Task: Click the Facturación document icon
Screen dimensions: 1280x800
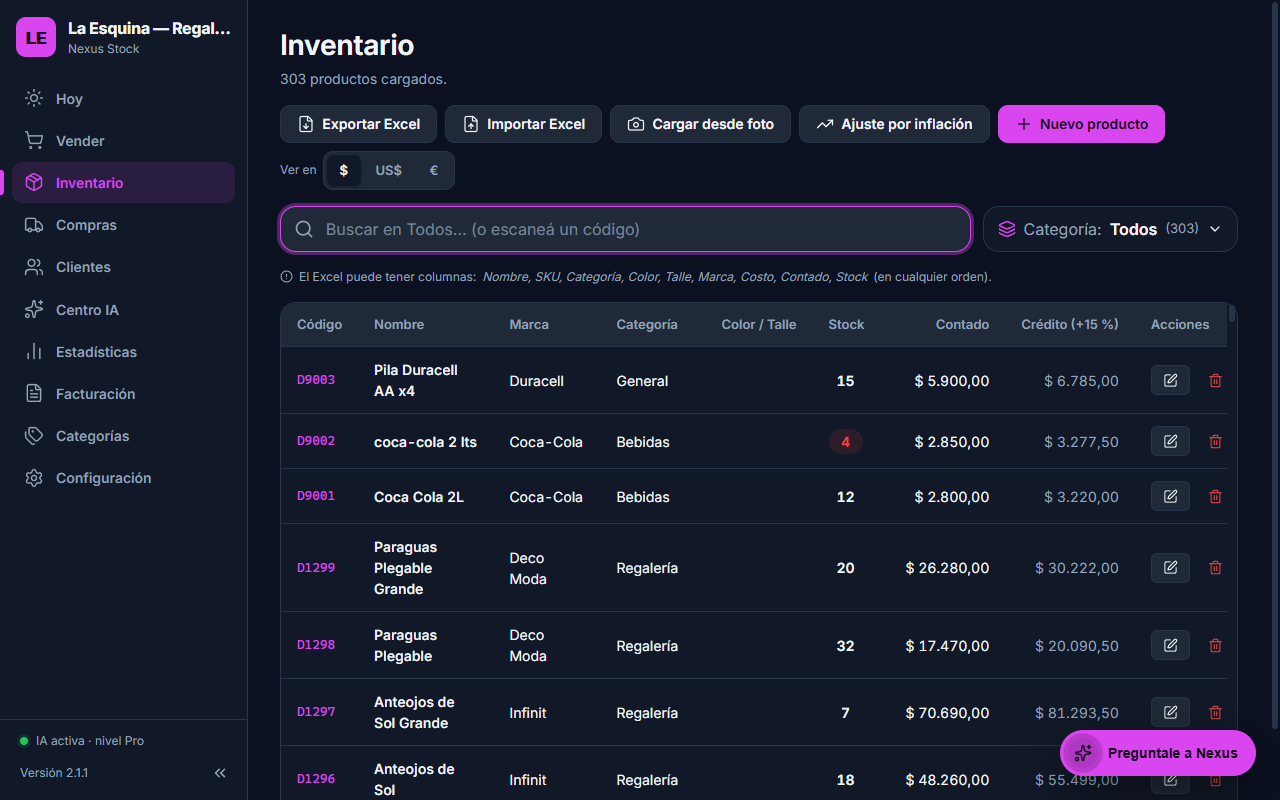Action: click(34, 394)
